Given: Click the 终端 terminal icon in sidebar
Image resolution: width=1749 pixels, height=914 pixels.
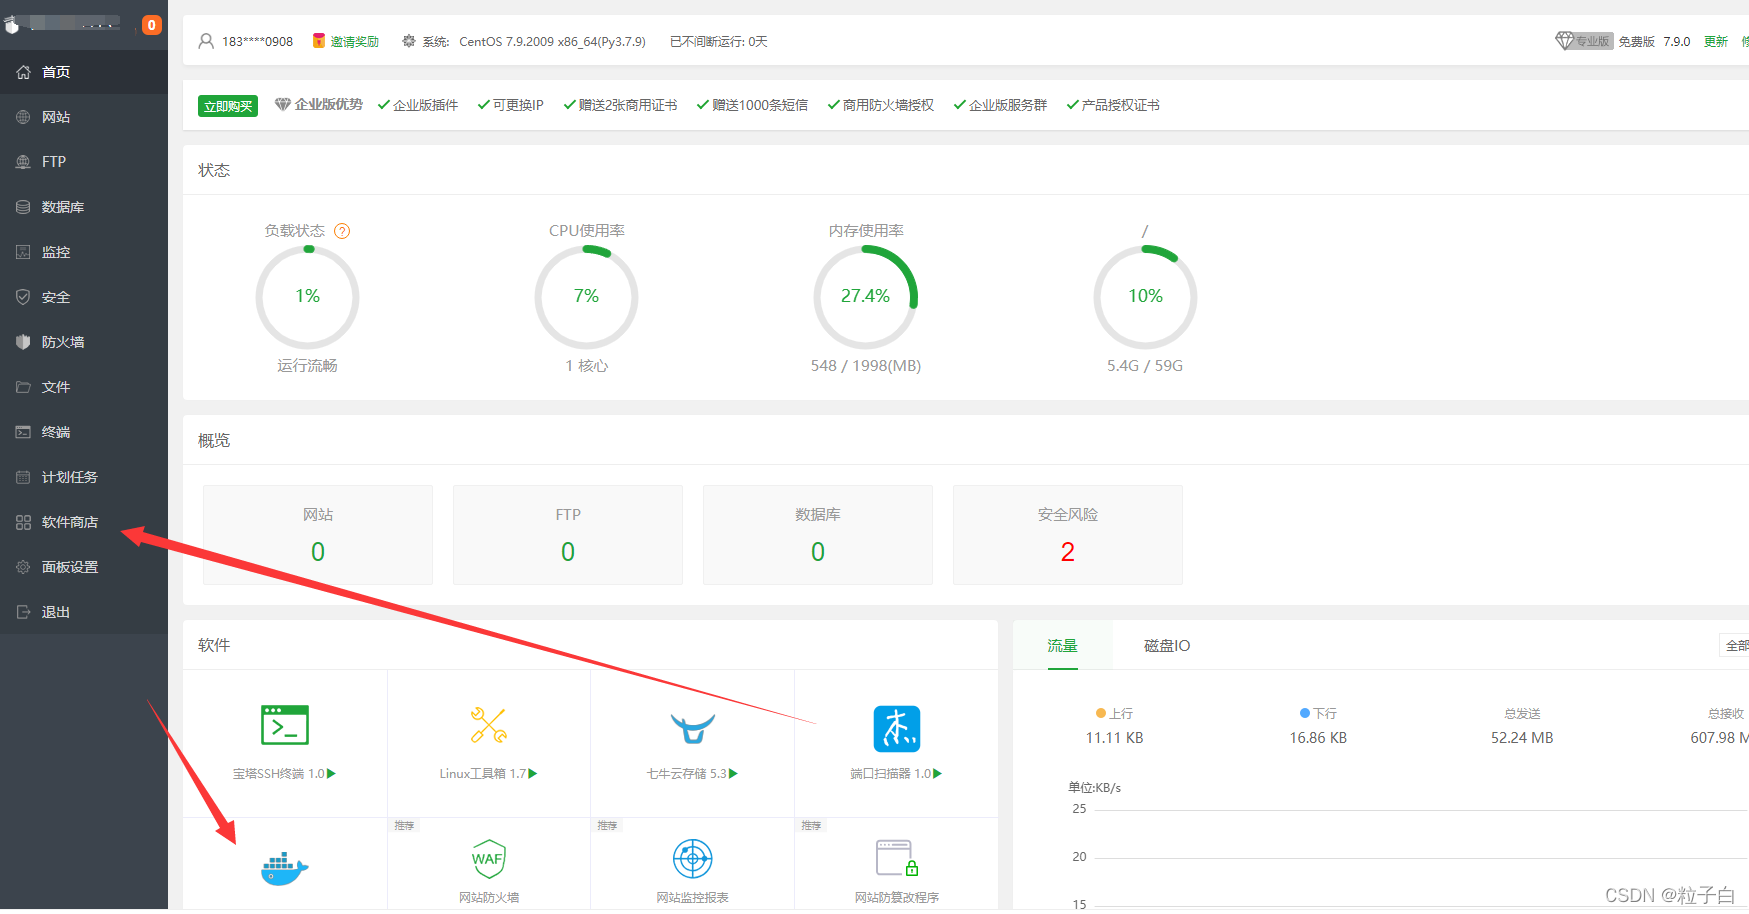Looking at the screenshot, I should [x=23, y=432].
